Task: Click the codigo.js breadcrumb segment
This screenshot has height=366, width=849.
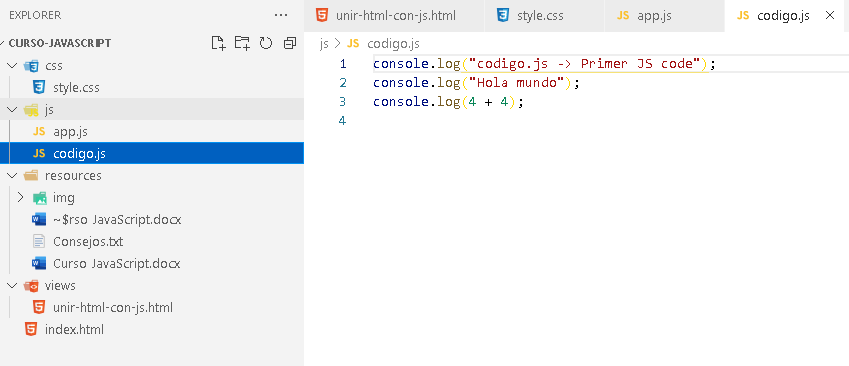Action: pos(393,44)
